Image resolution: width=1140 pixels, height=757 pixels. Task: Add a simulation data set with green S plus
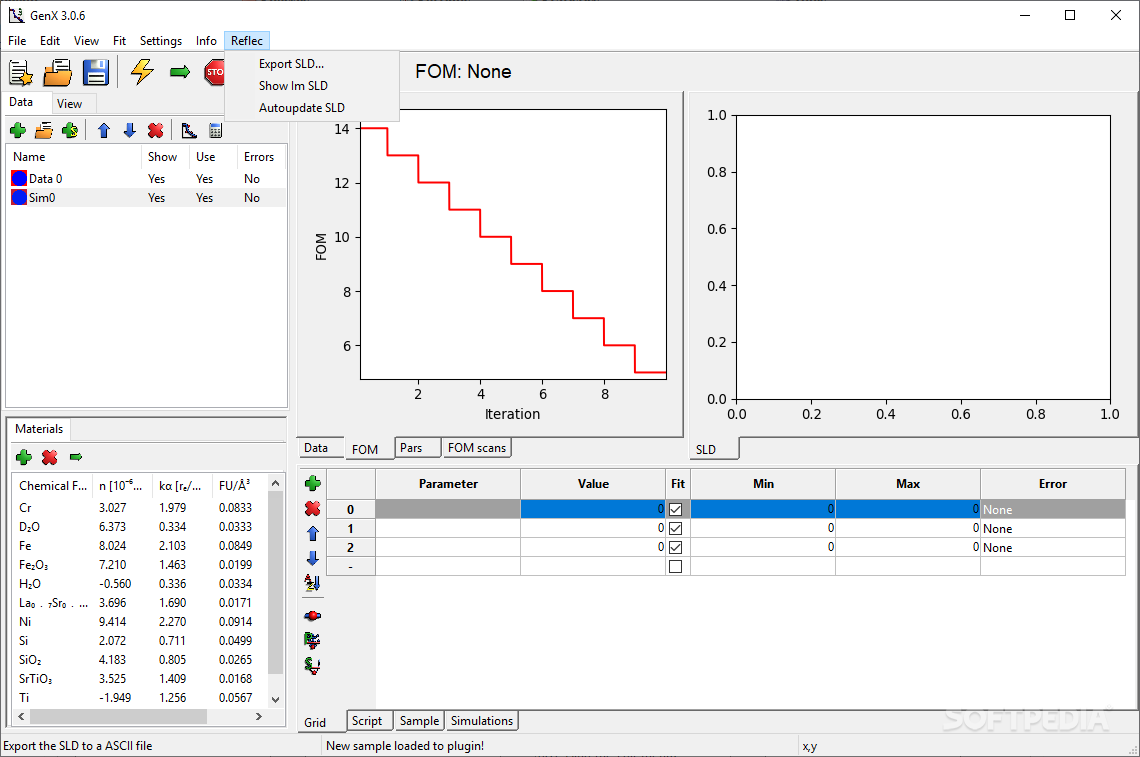click(70, 130)
